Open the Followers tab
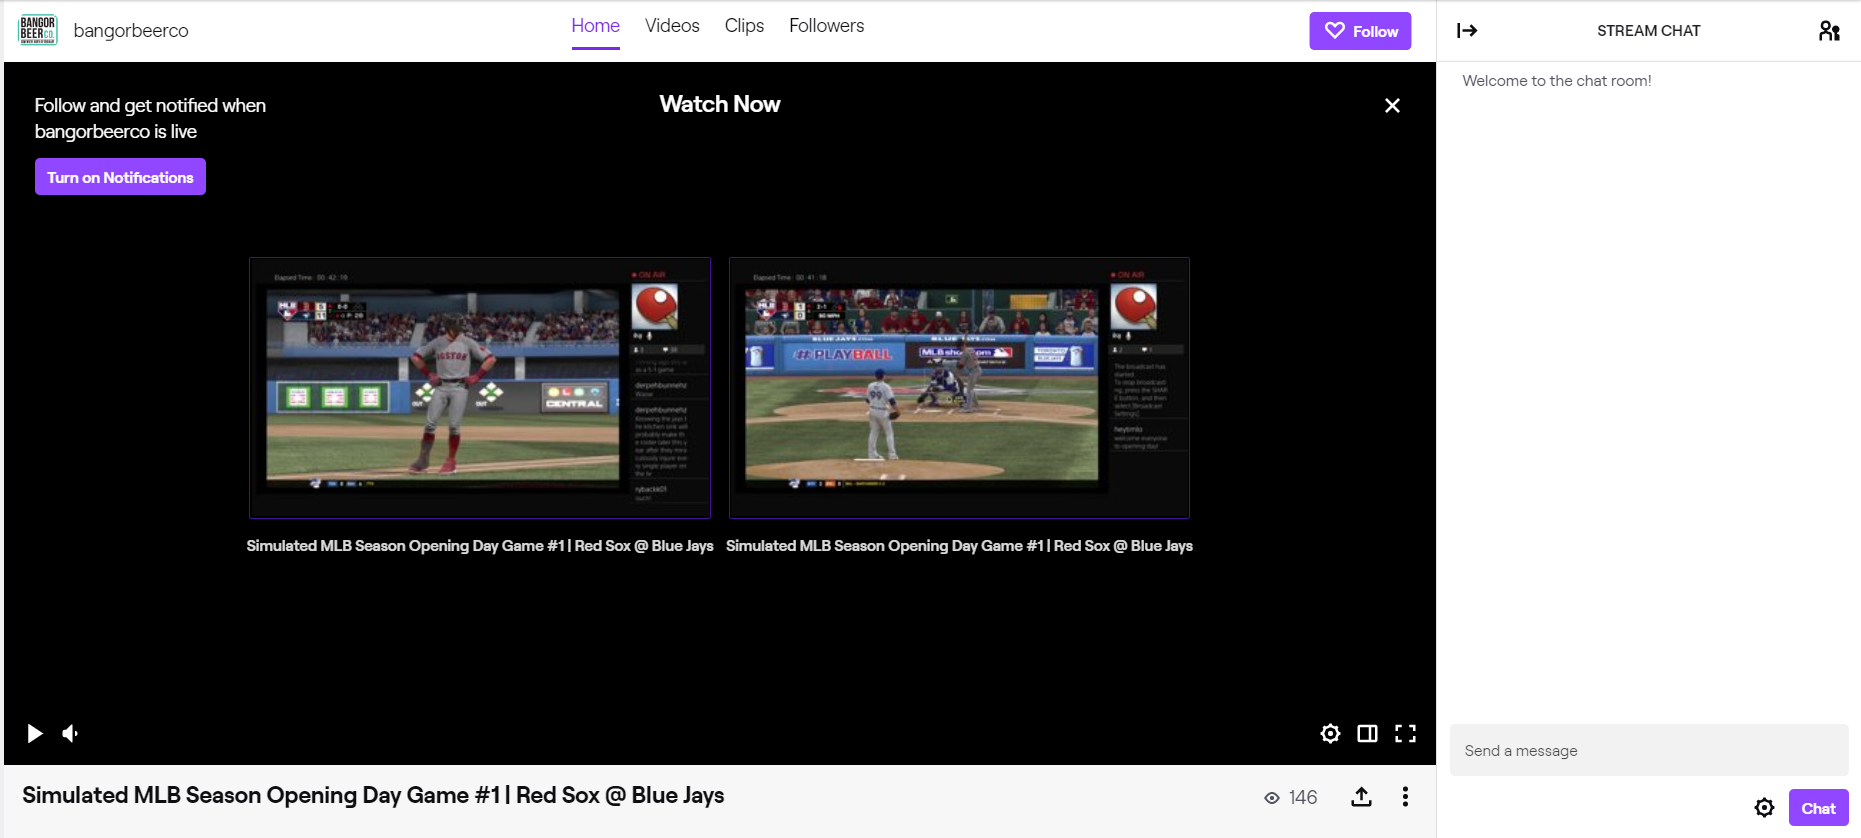The height and width of the screenshot is (838, 1861). (x=826, y=26)
